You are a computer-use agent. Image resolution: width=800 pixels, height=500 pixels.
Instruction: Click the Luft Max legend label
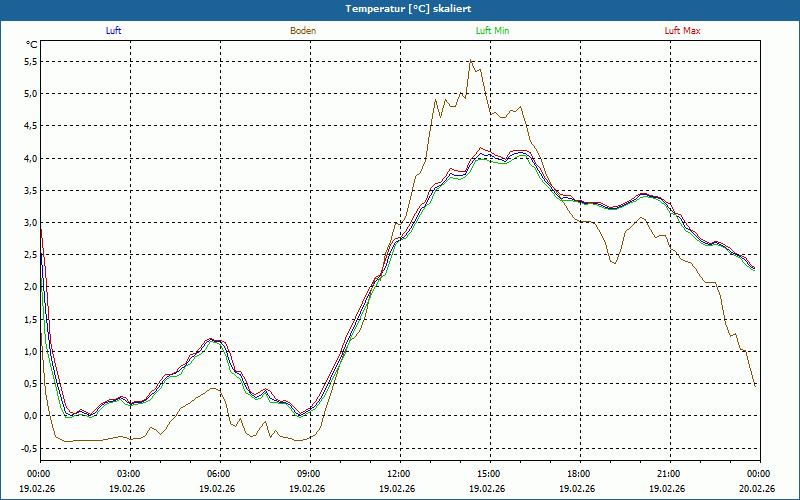[x=683, y=31]
